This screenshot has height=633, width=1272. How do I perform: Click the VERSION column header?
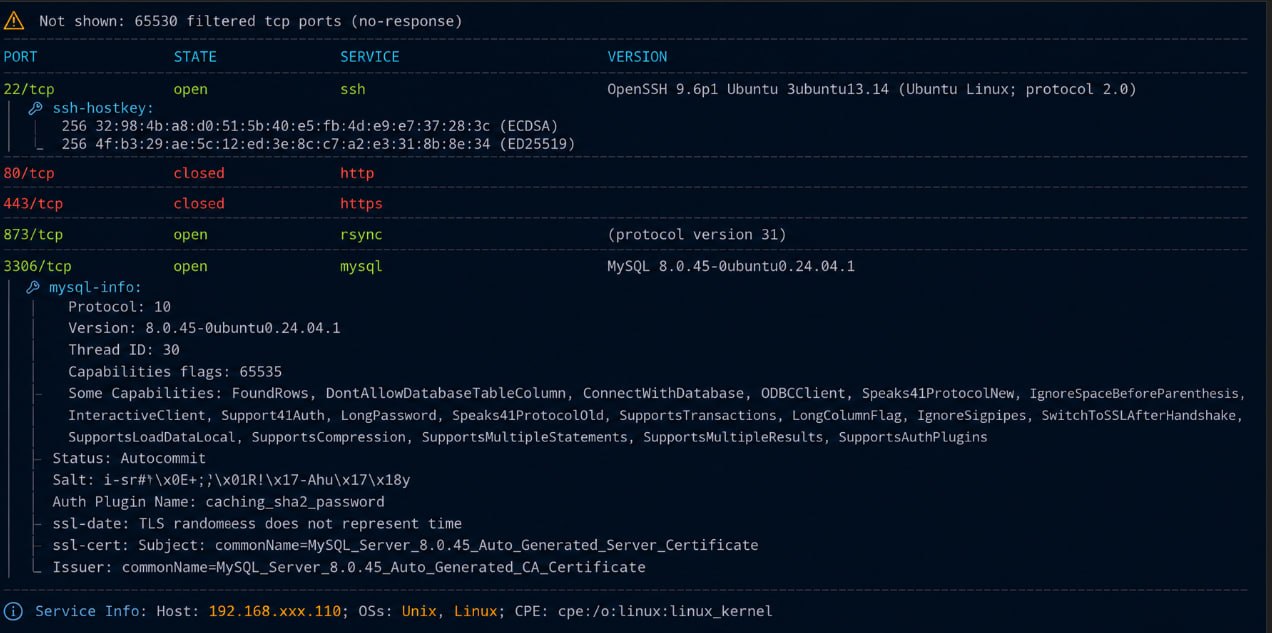click(637, 57)
